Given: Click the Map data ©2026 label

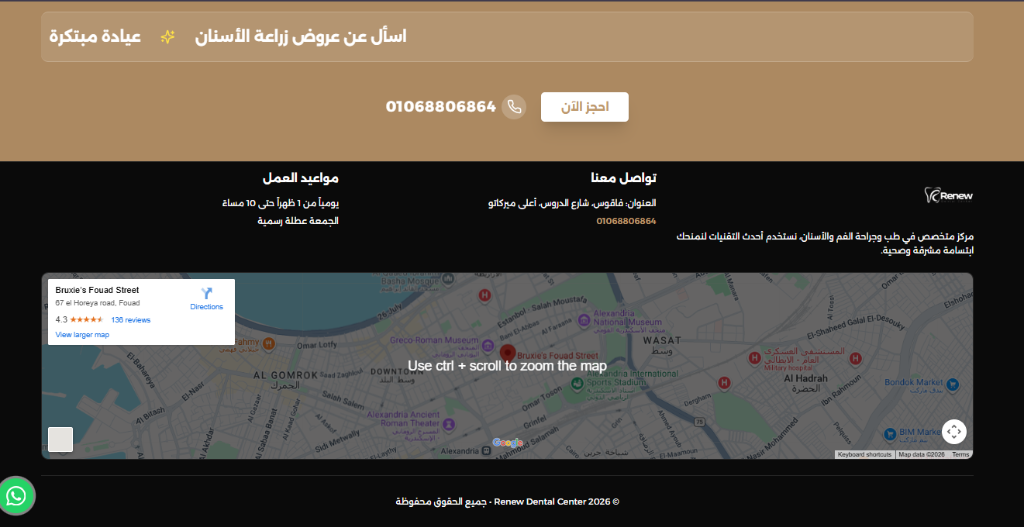Looking at the screenshot, I should (x=921, y=455).
